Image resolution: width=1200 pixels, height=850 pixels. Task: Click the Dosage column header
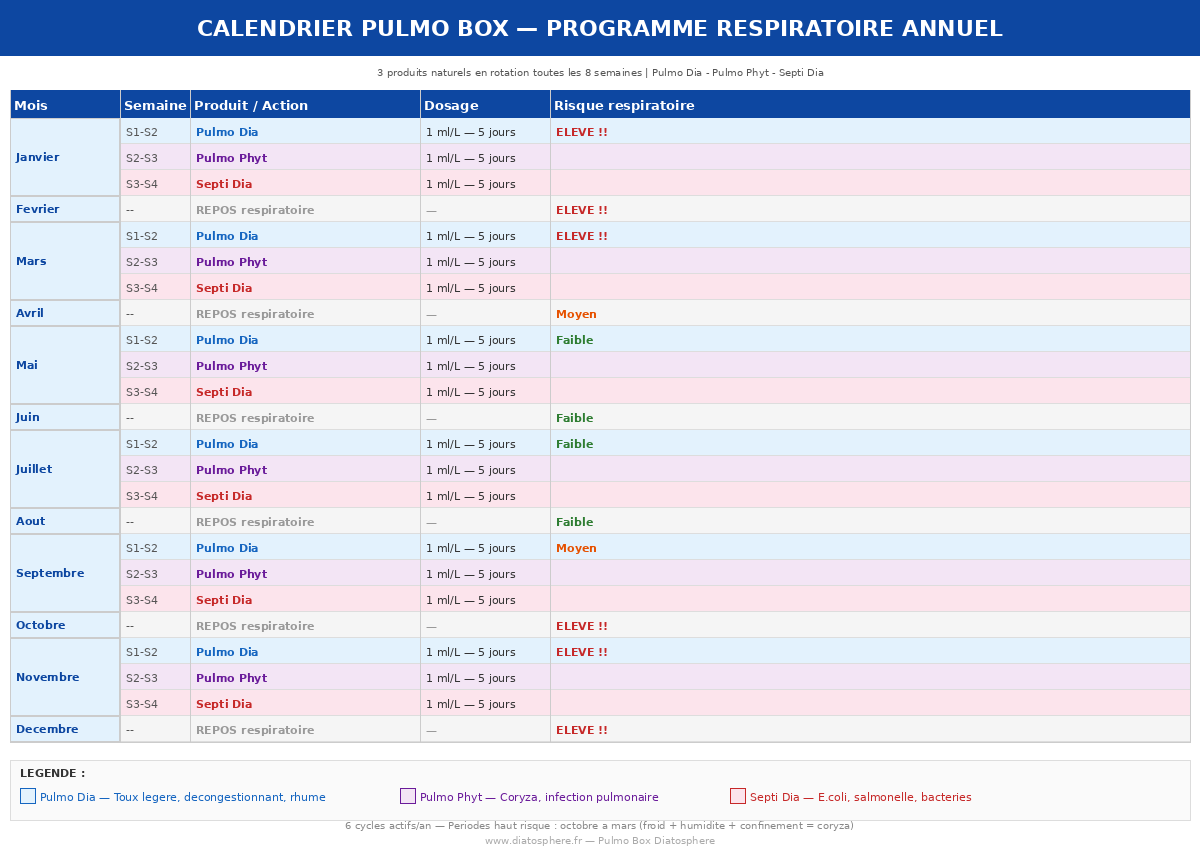click(x=485, y=105)
